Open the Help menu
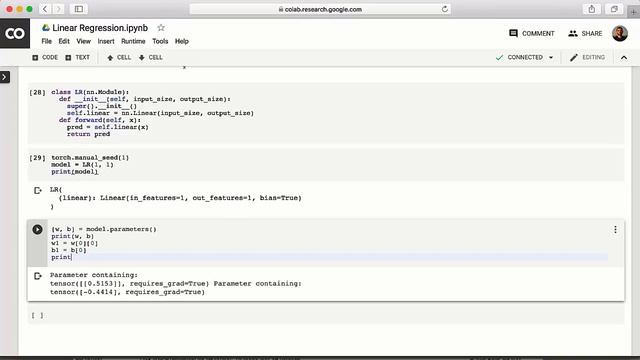The width and height of the screenshot is (640, 360). [182, 41]
